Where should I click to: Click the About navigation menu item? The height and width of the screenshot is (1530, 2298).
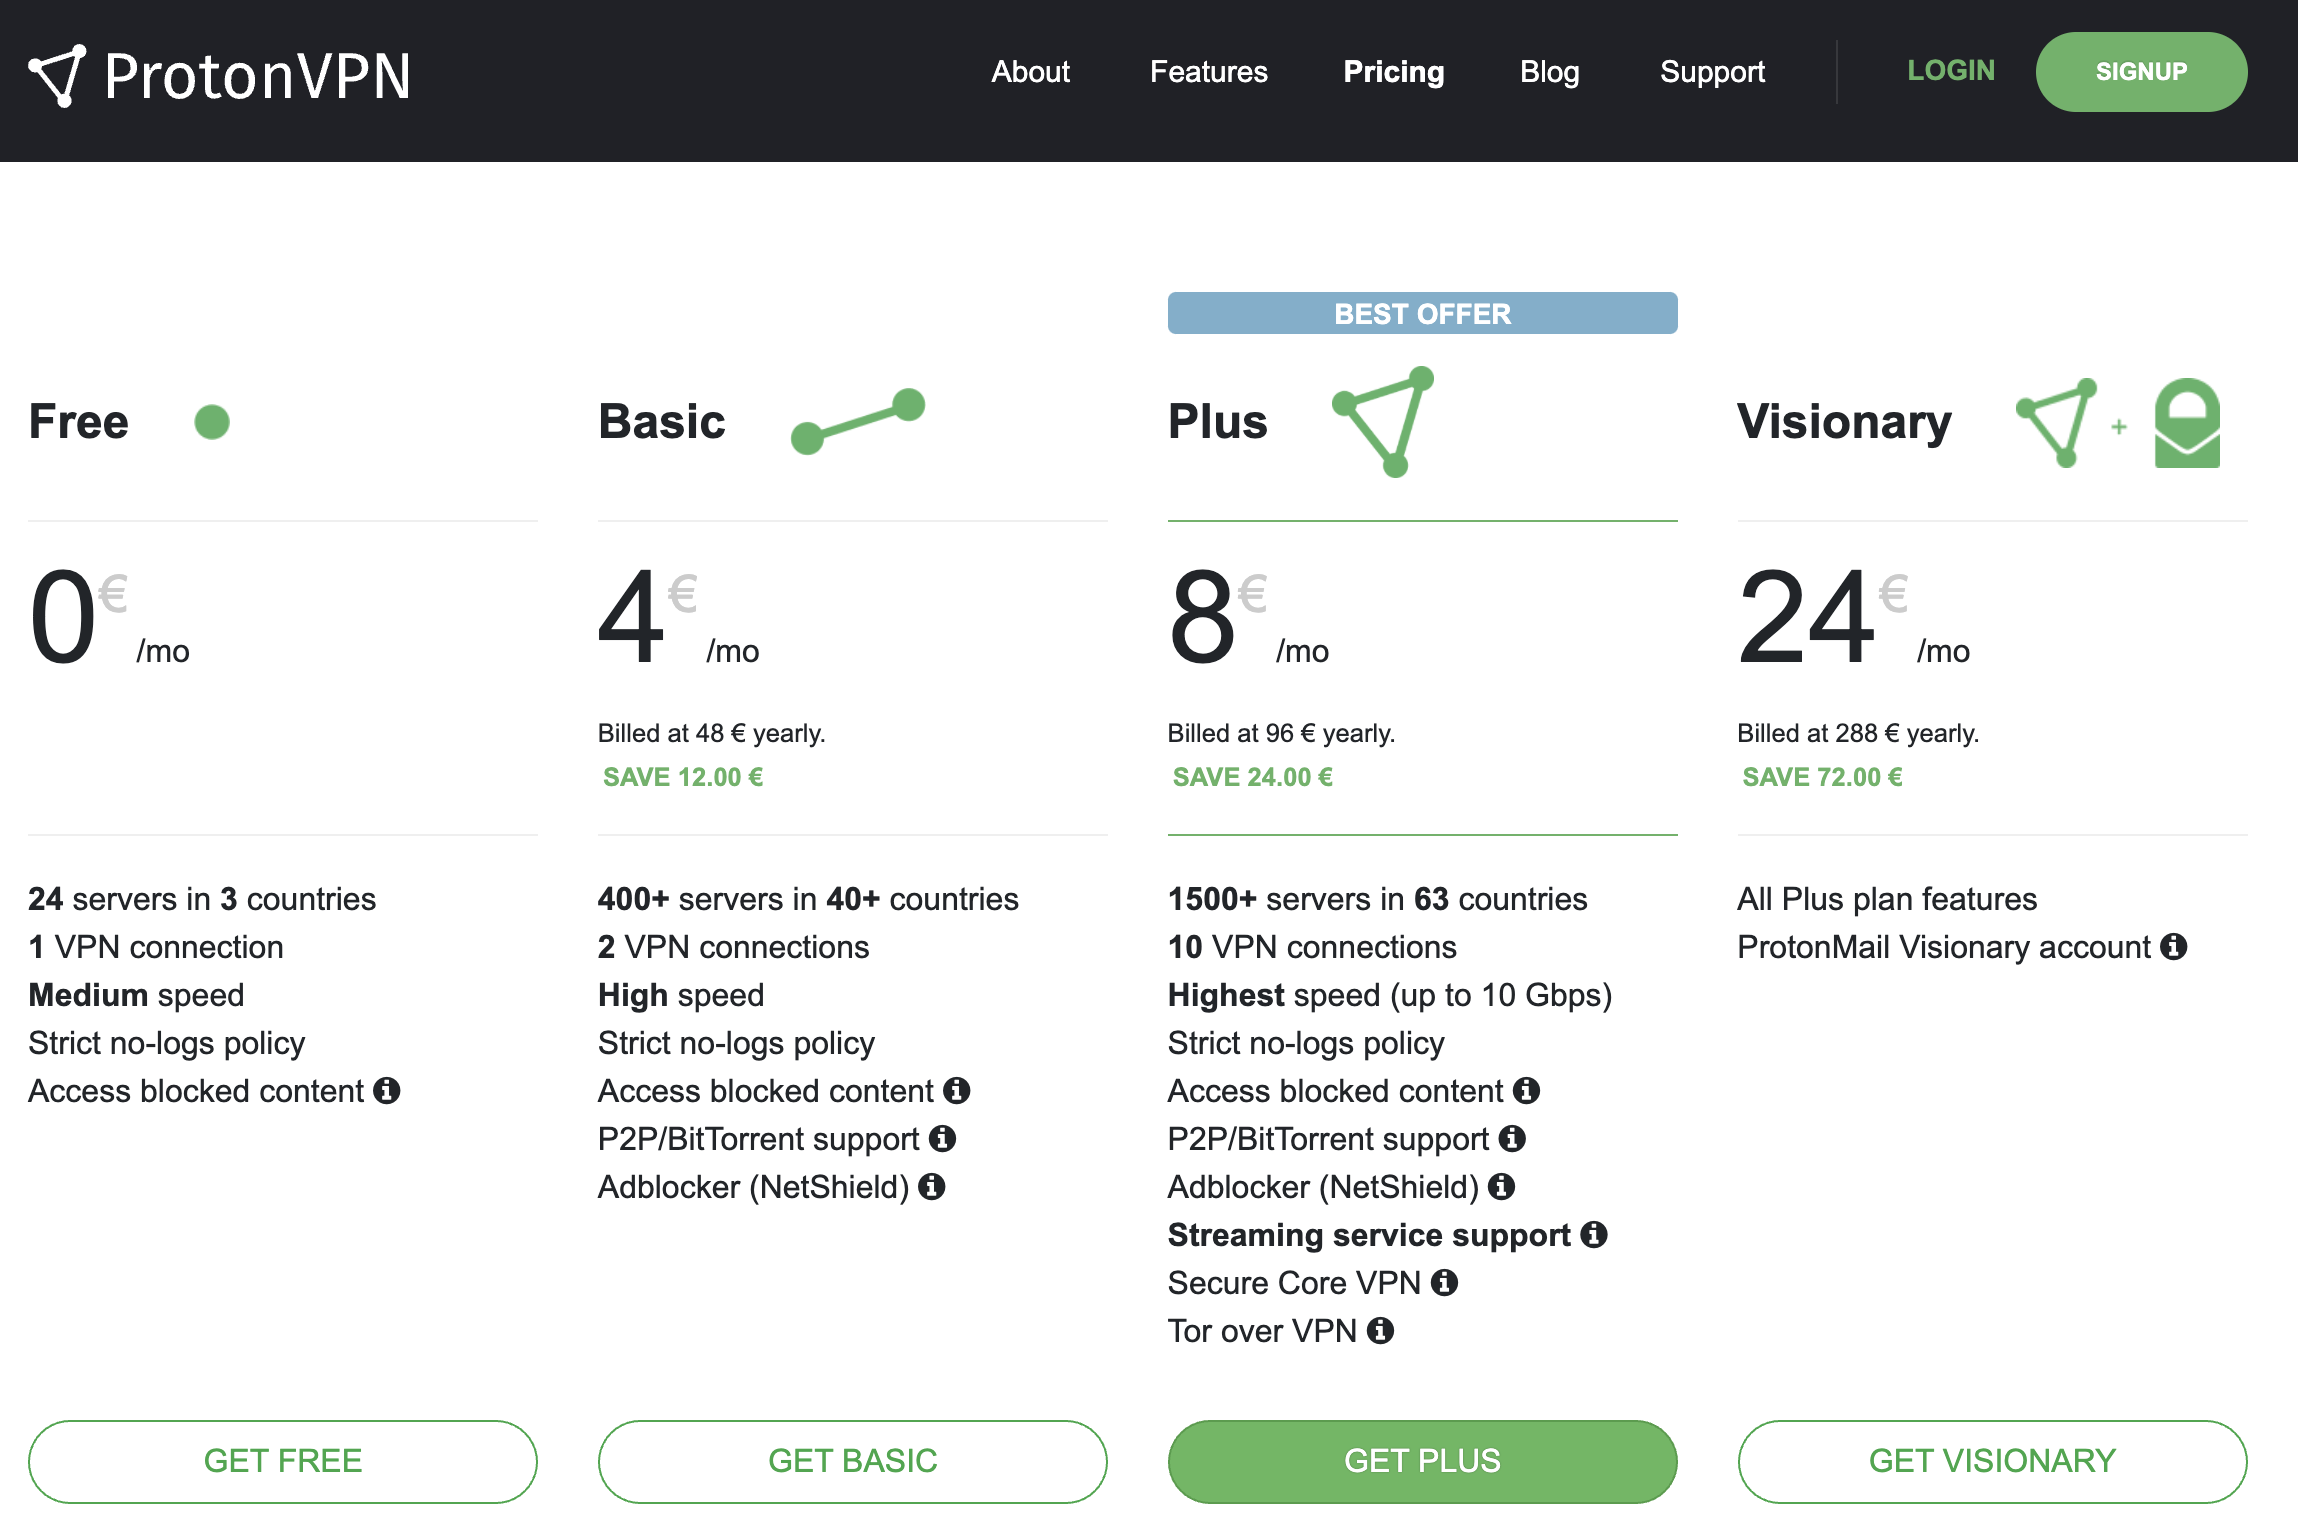1029,72
